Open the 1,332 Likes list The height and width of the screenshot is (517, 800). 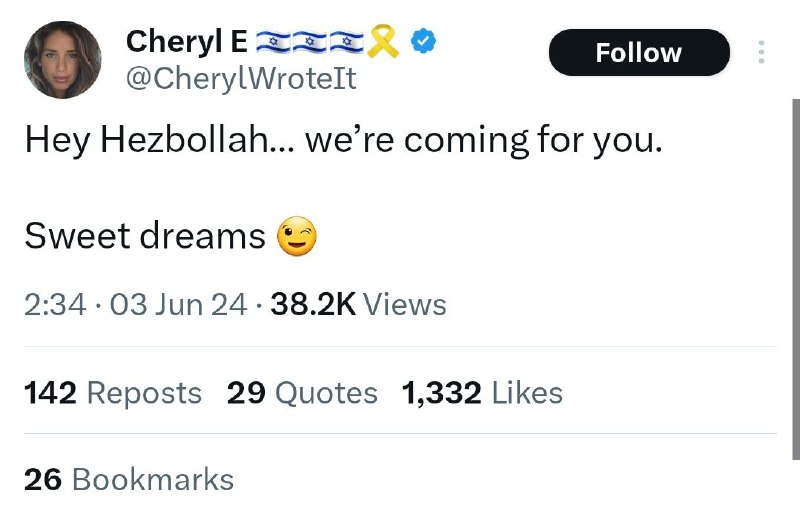click(482, 393)
